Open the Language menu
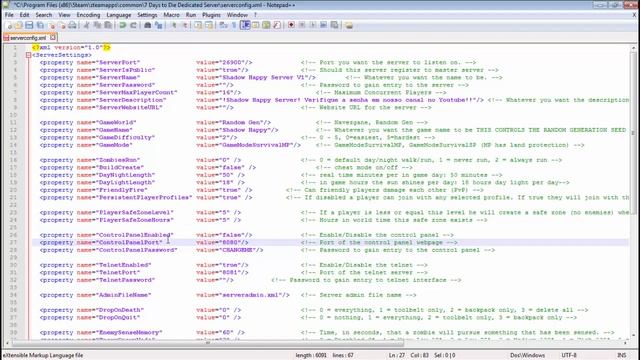Image resolution: width=640 pixels, height=360 pixels. coord(118,15)
